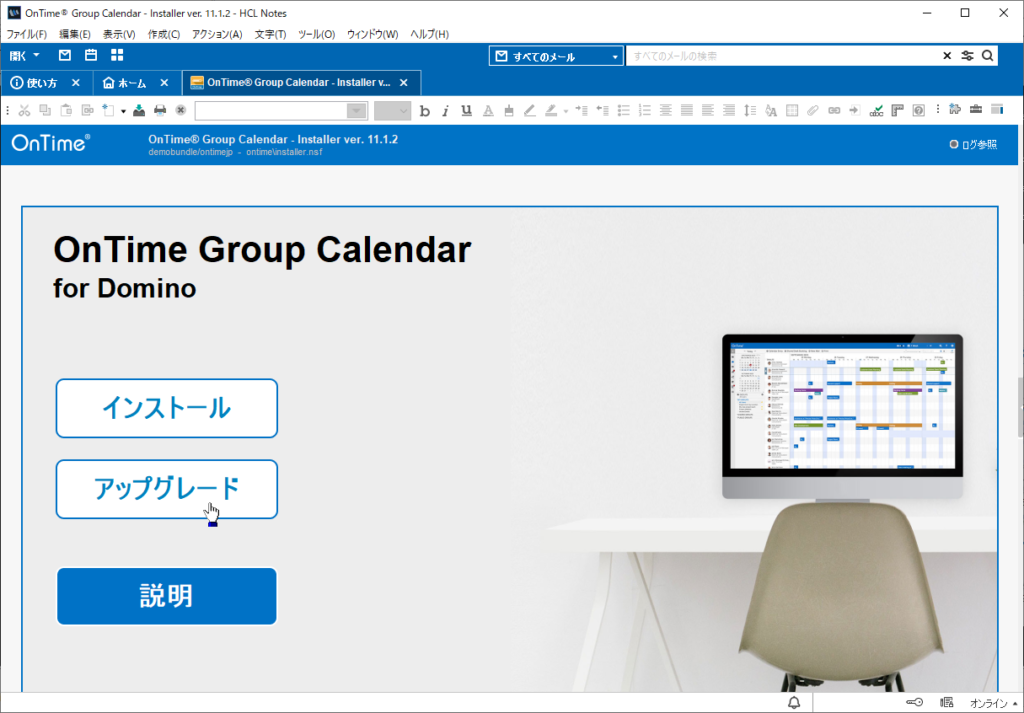The width and height of the screenshot is (1024, 713).
Task: Expand the highlighter color dropdown arrow
Action: [566, 111]
